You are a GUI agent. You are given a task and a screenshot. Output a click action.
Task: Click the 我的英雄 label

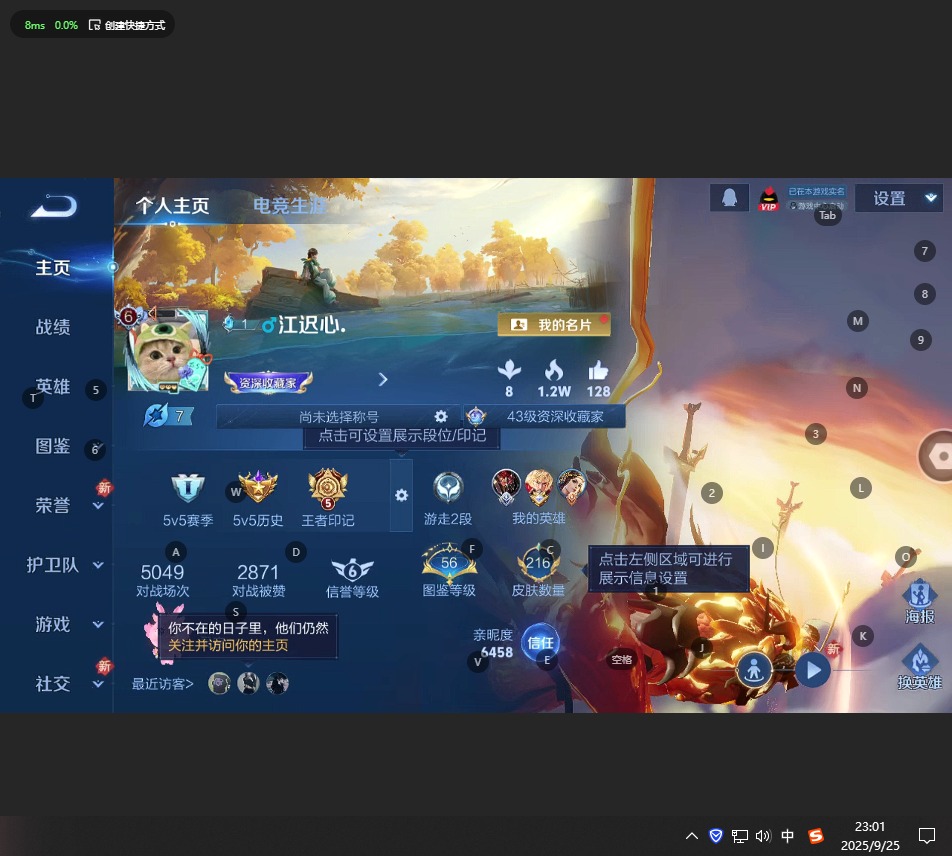point(539,518)
